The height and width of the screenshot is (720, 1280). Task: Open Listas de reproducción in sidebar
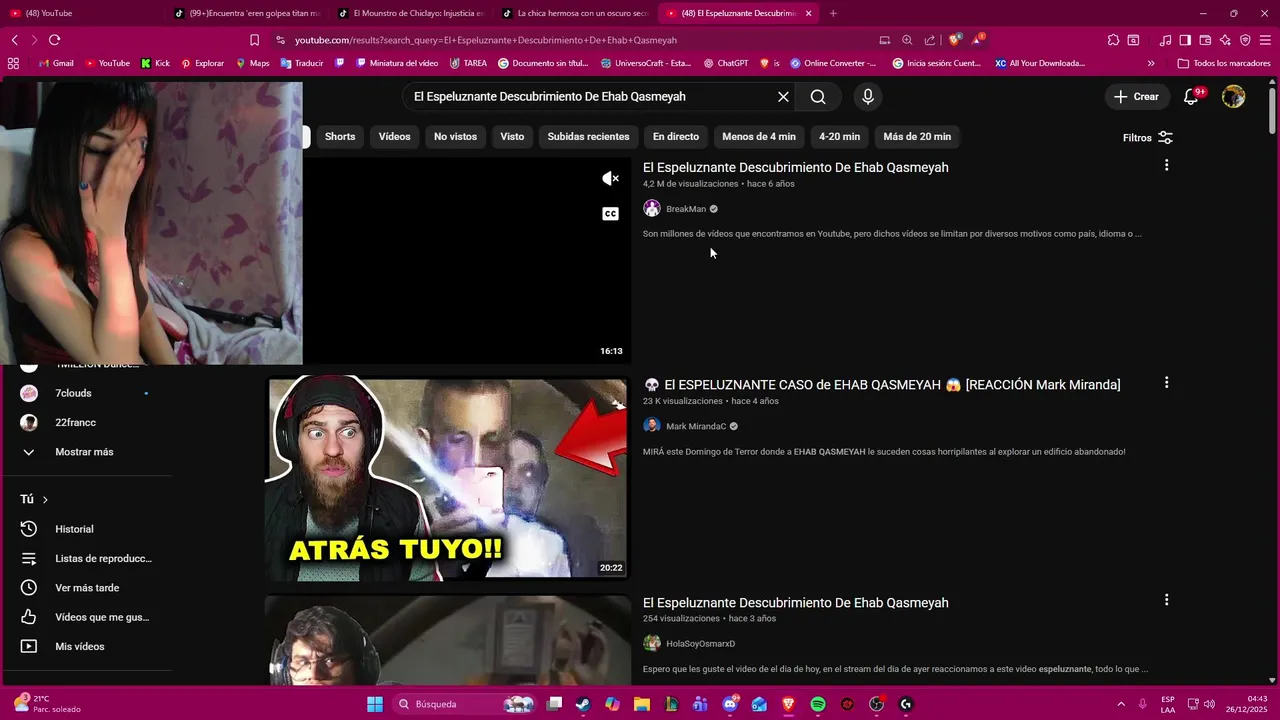pos(103,559)
